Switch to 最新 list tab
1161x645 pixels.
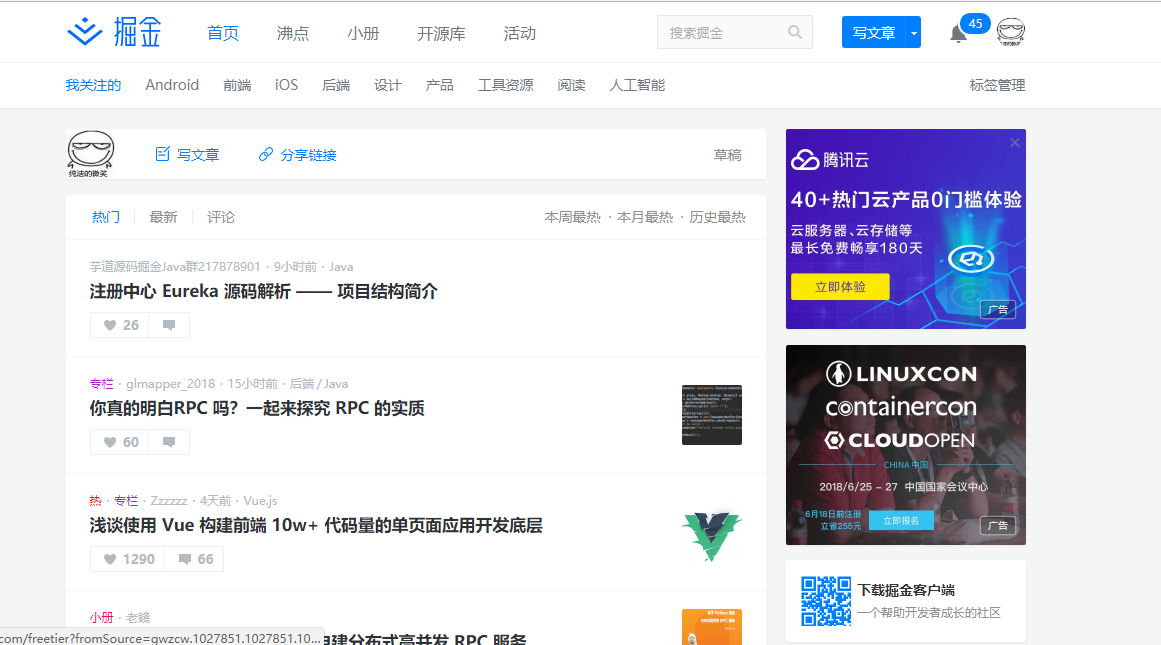(164, 217)
